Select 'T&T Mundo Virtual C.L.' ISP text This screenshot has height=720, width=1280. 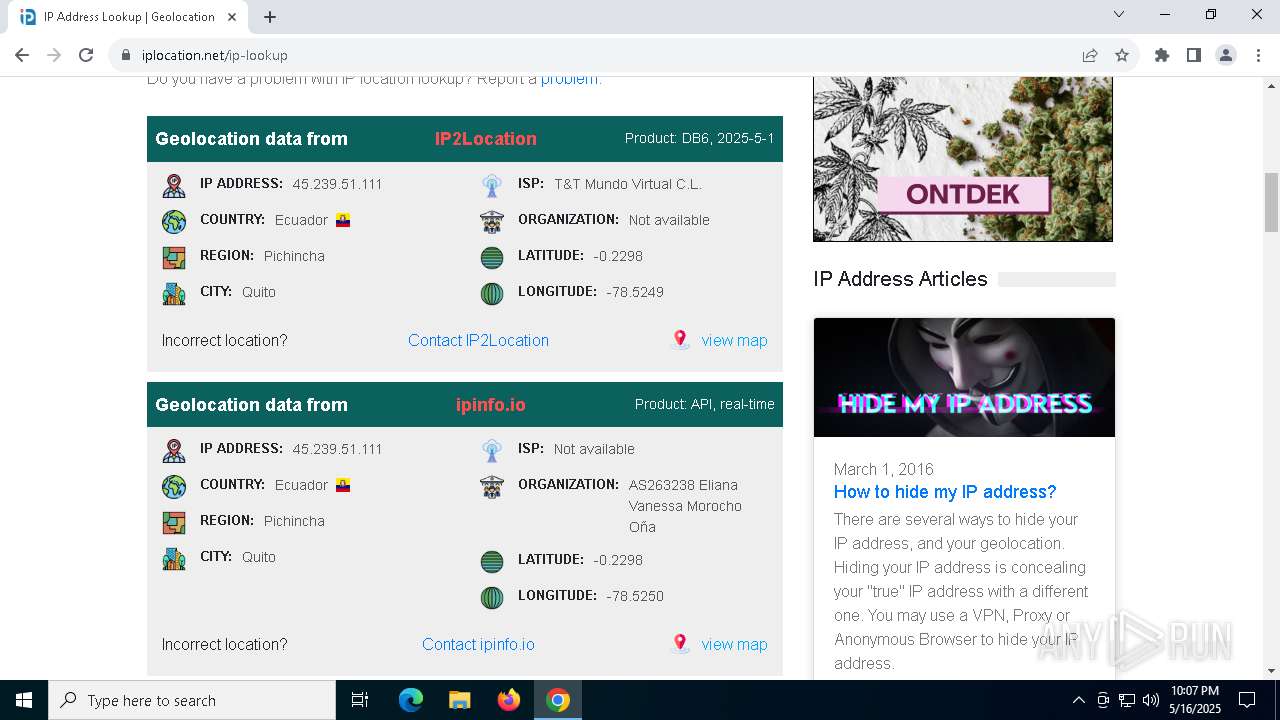[x=628, y=184]
